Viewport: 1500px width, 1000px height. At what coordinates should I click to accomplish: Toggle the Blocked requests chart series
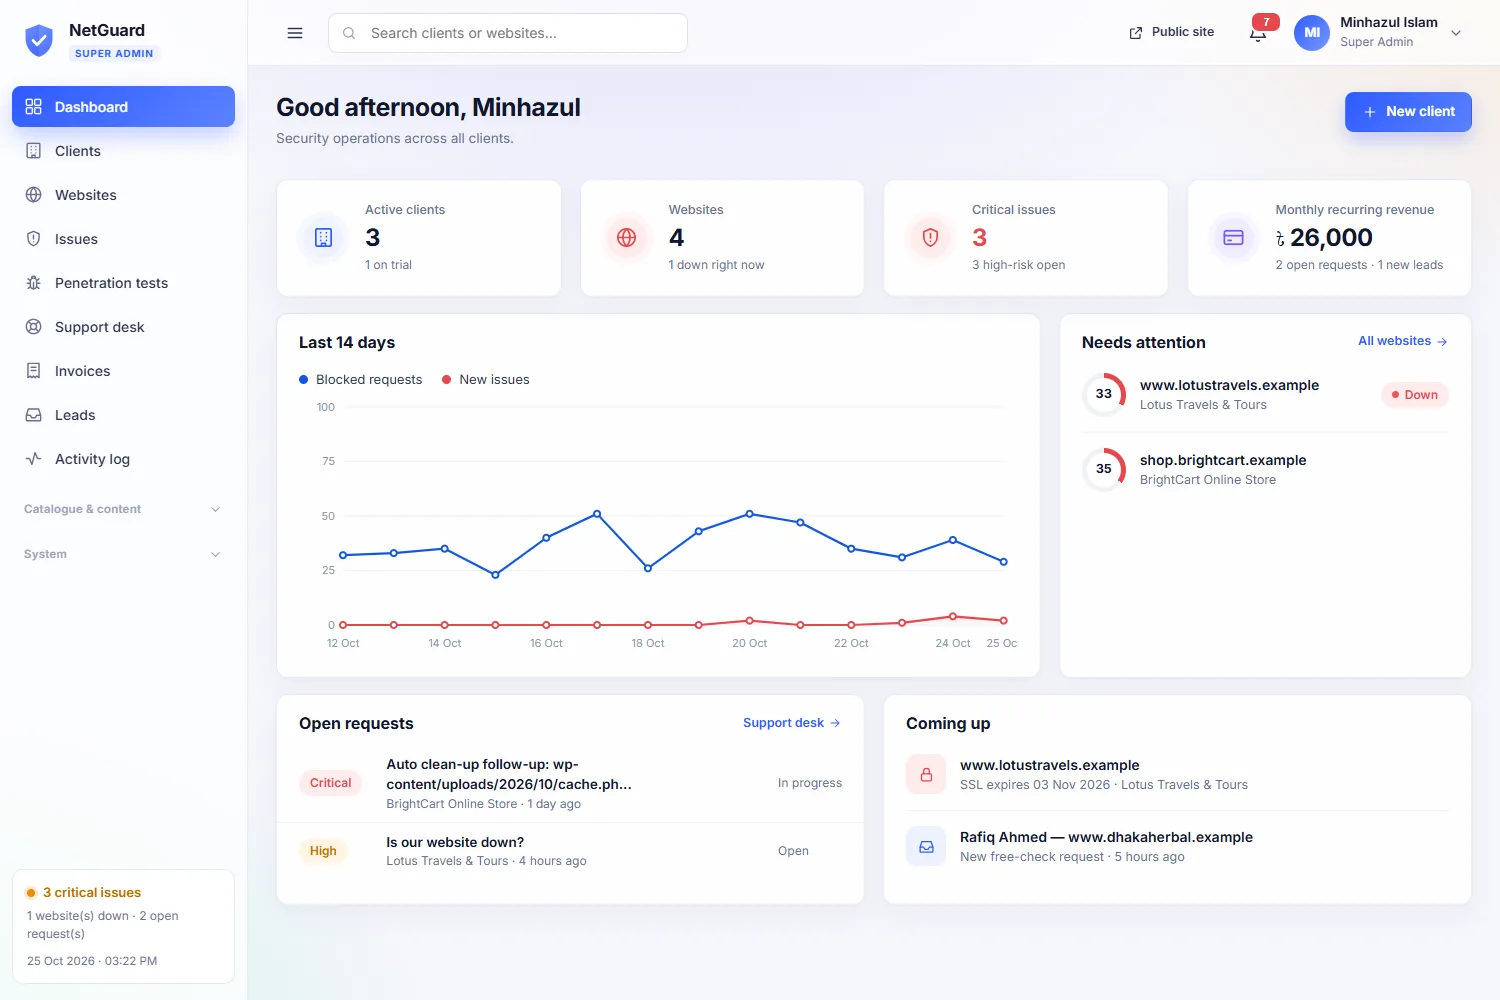coord(360,380)
